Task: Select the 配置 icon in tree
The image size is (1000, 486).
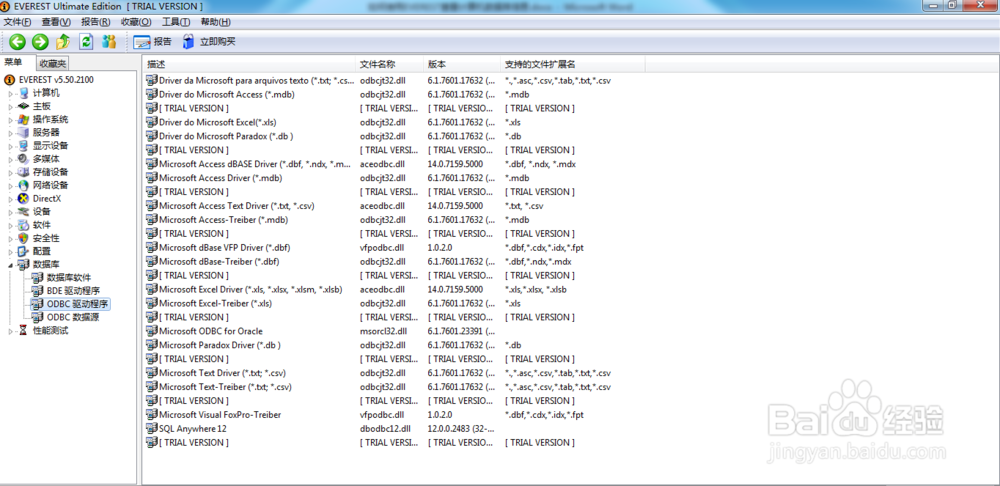Action: point(23,251)
